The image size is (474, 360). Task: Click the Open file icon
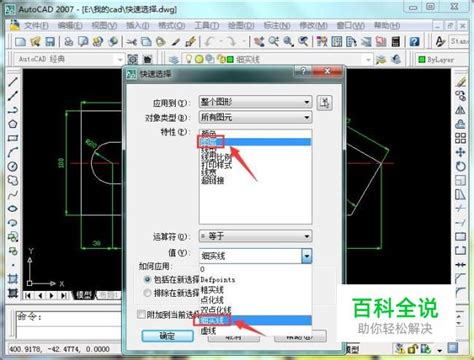(35, 41)
